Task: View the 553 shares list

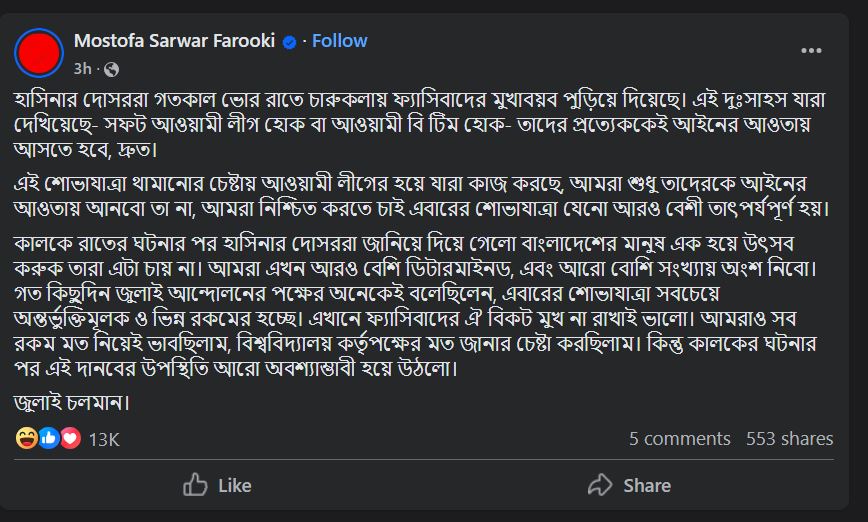Action: 789,438
